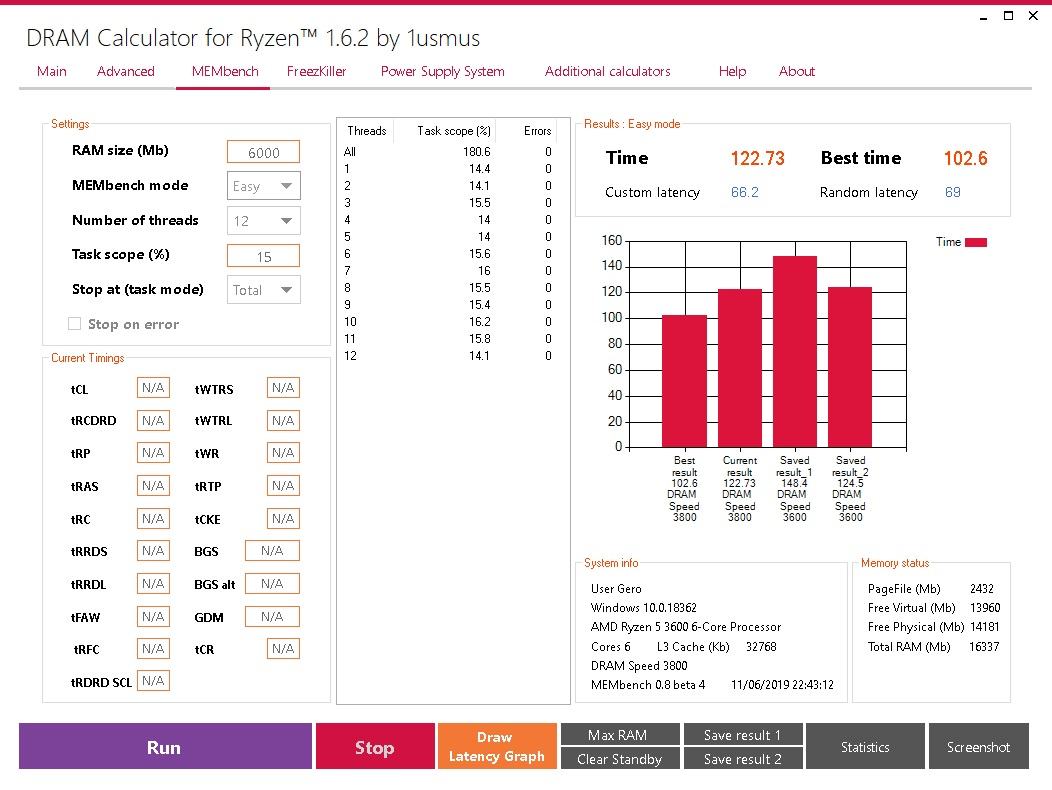Click the tRC timing field
The width and height of the screenshot is (1052, 790).
point(153,519)
